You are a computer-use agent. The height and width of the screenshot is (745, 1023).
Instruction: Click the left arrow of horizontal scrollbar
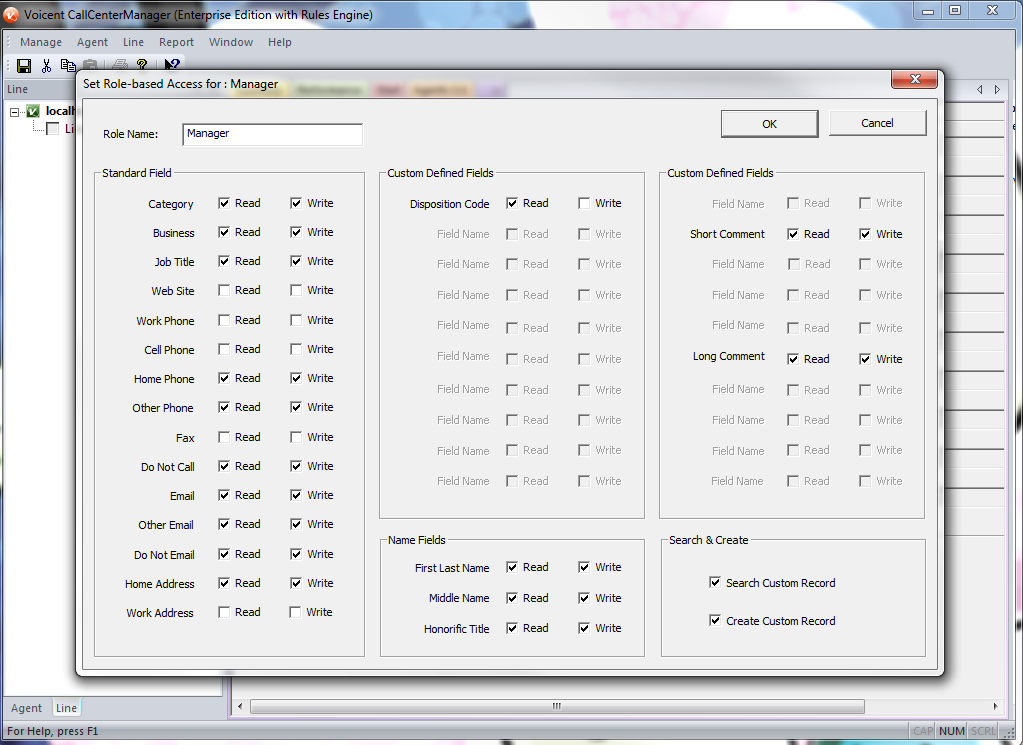click(239, 706)
